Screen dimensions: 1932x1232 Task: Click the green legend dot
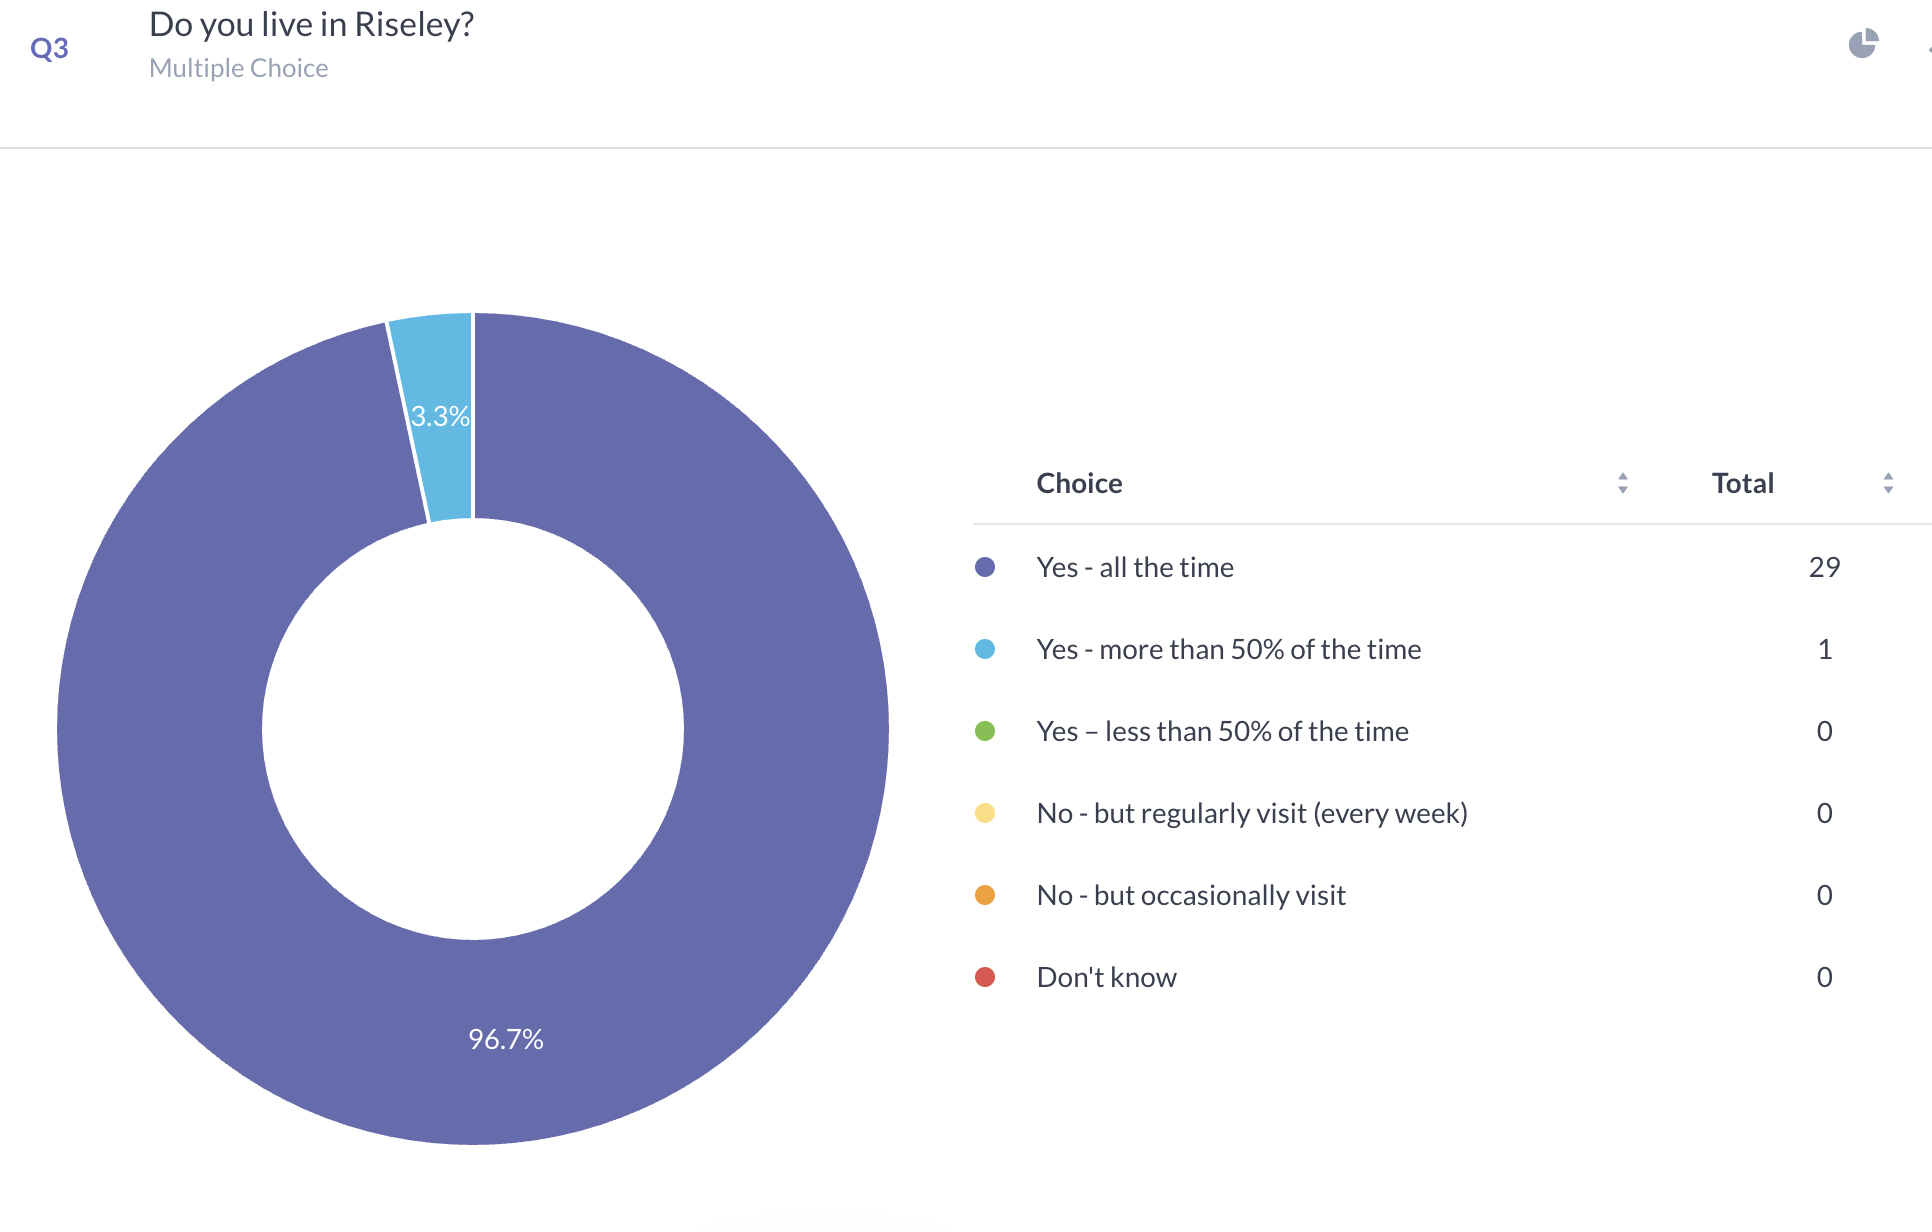[x=985, y=731]
